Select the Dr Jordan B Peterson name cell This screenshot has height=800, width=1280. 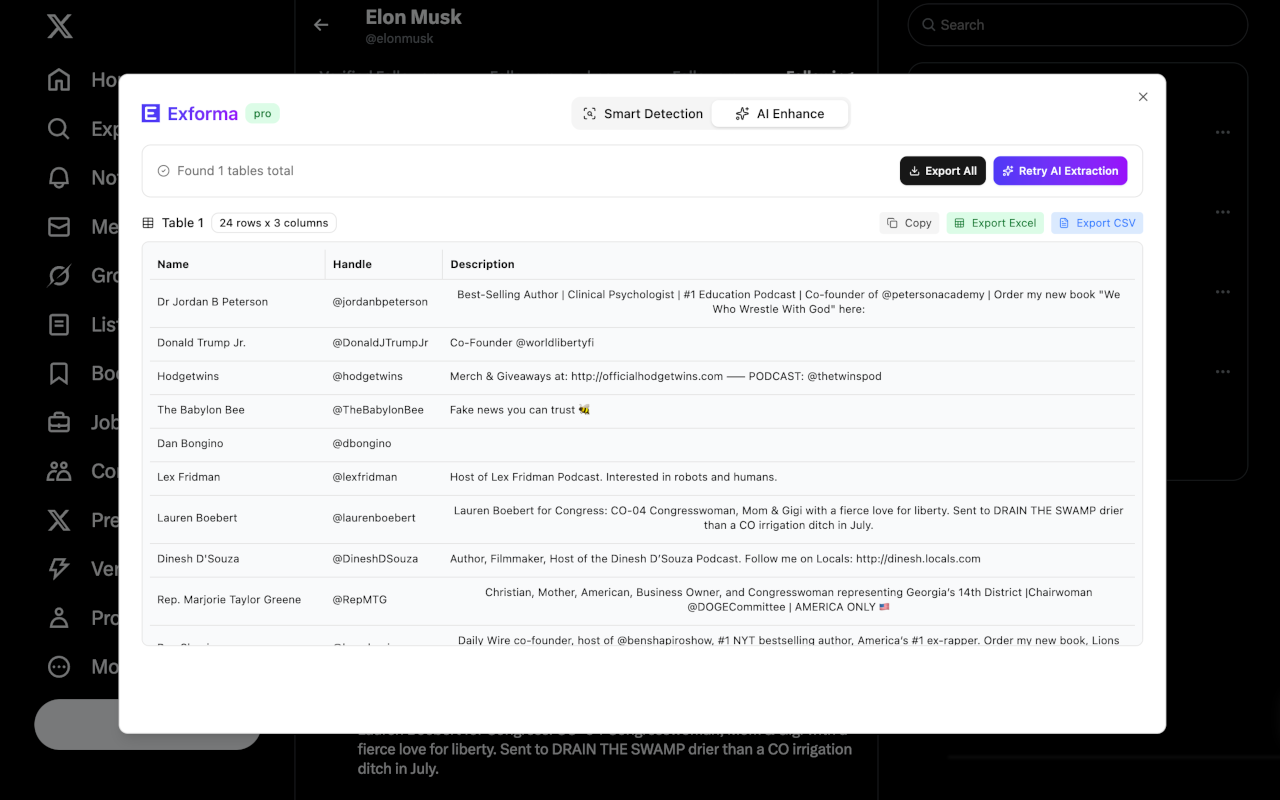pyautogui.click(x=237, y=302)
